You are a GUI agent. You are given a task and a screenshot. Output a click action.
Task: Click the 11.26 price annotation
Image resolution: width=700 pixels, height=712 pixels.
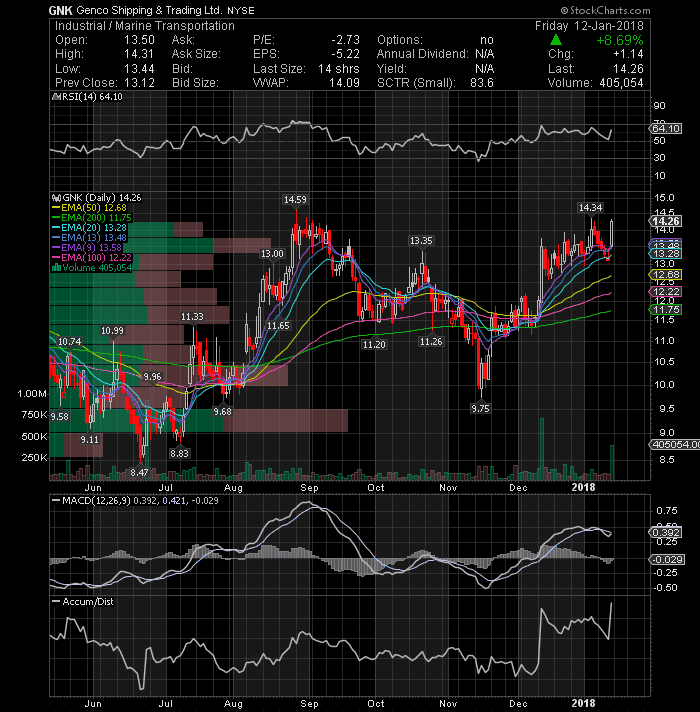pyautogui.click(x=431, y=341)
